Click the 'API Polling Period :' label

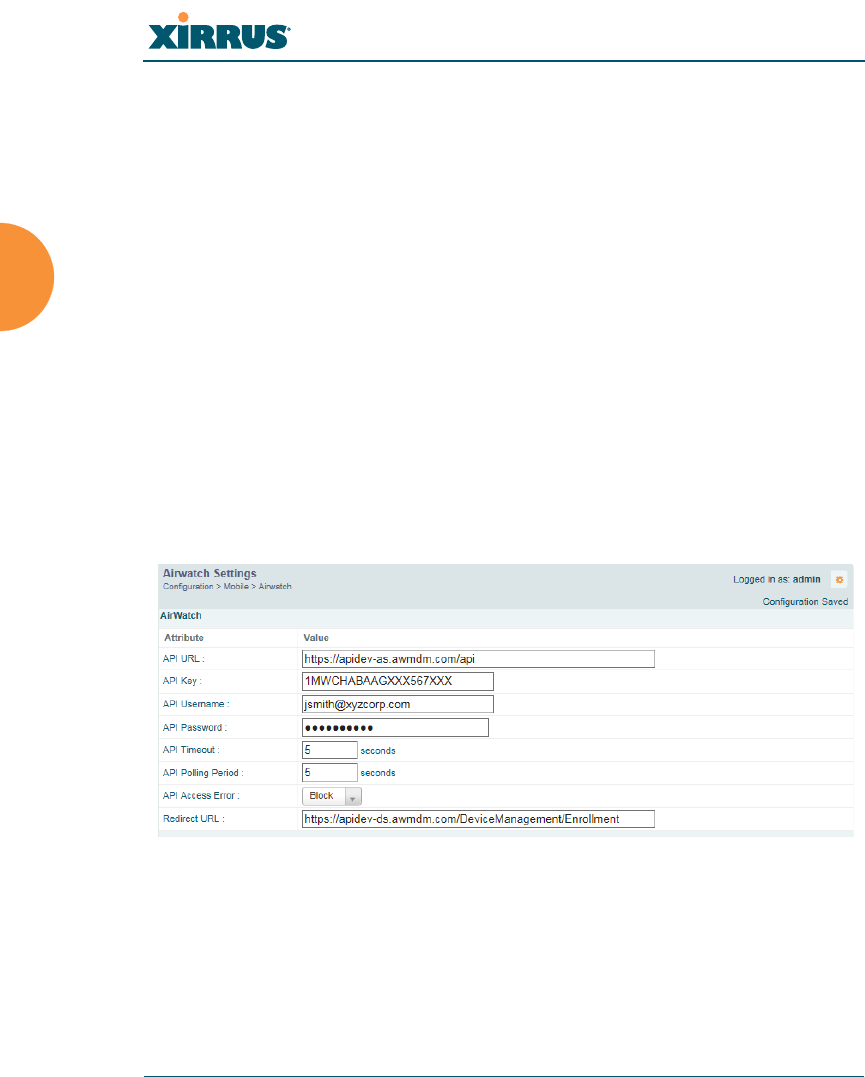[203, 773]
